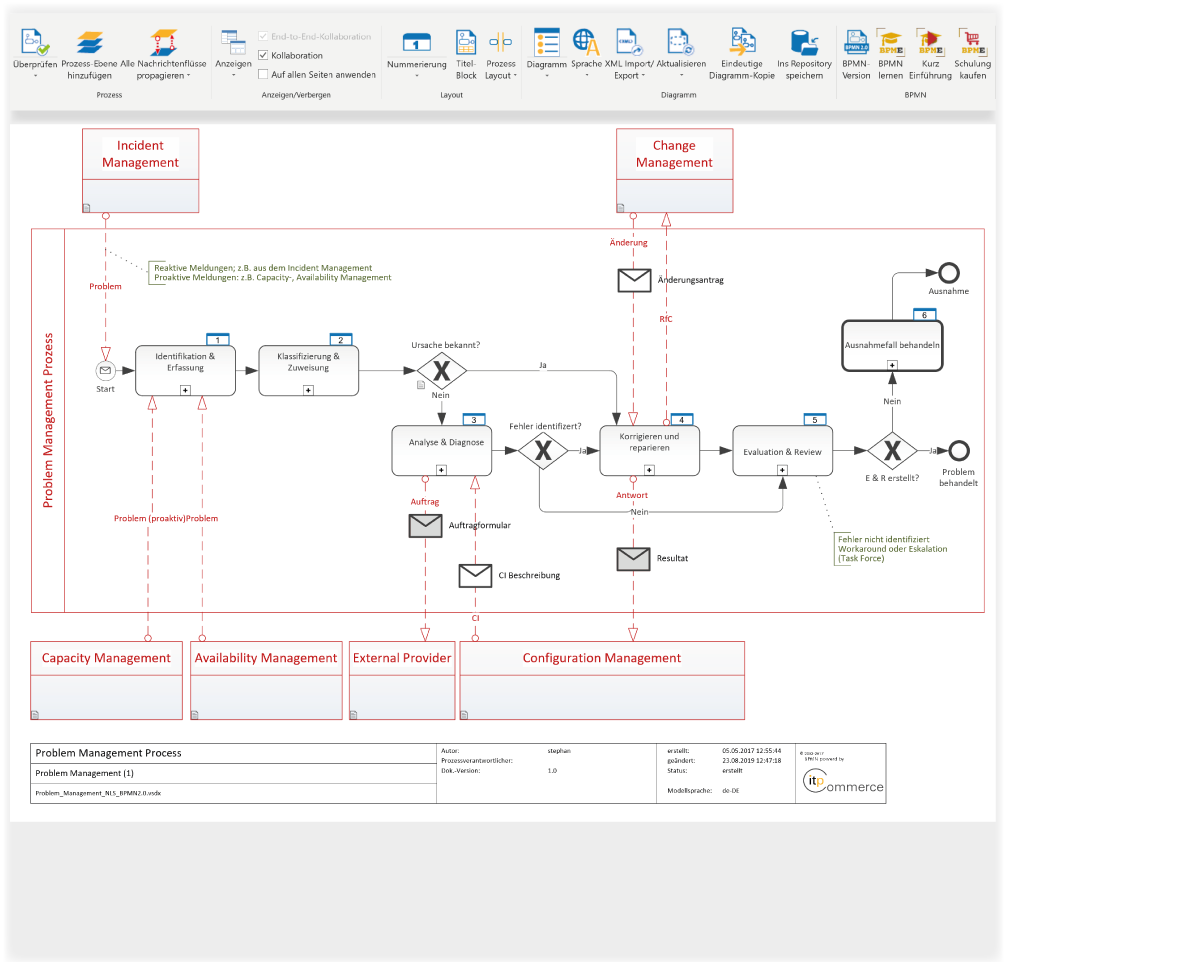Click the note icon in Capacity Management pool
The image size is (1200, 962).
[36, 714]
